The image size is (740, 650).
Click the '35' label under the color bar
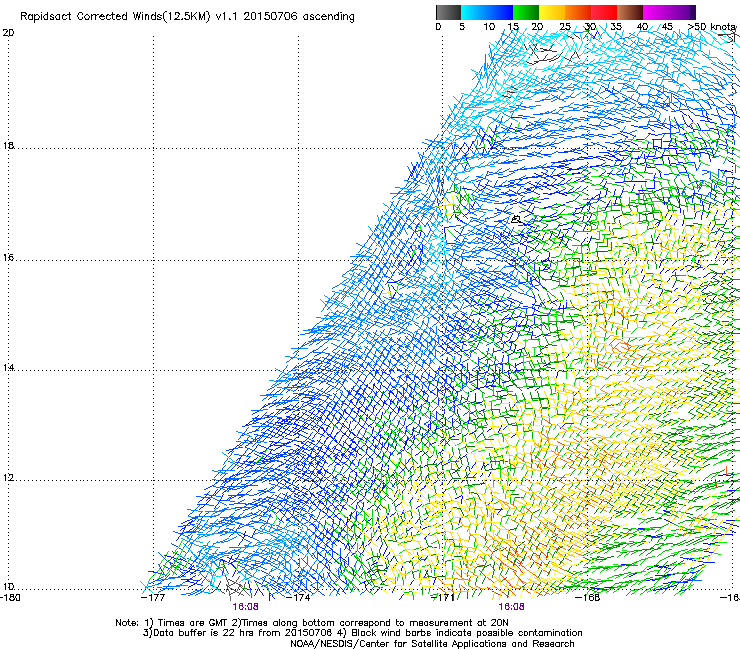(x=616, y=27)
